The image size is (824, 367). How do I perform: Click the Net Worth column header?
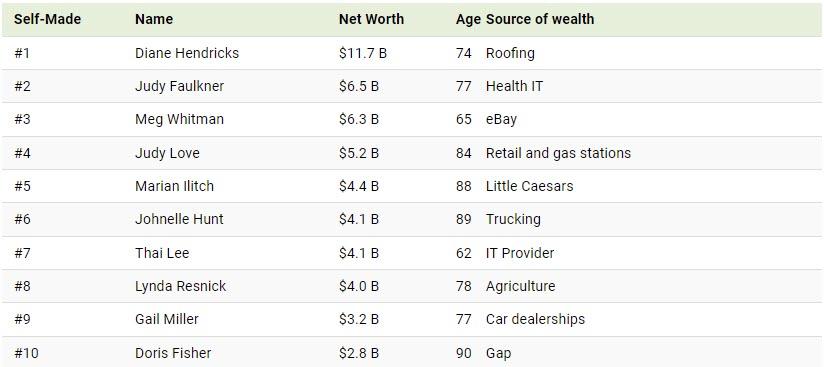(x=371, y=19)
